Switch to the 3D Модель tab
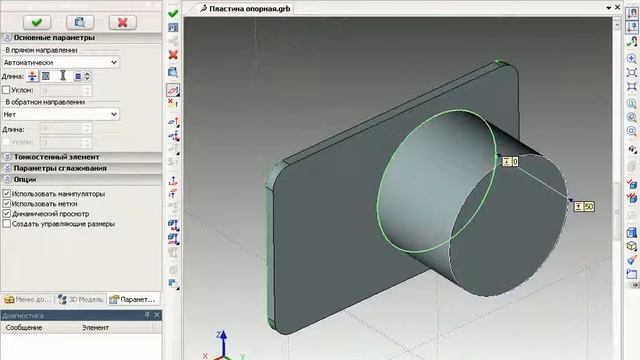 coord(80,300)
